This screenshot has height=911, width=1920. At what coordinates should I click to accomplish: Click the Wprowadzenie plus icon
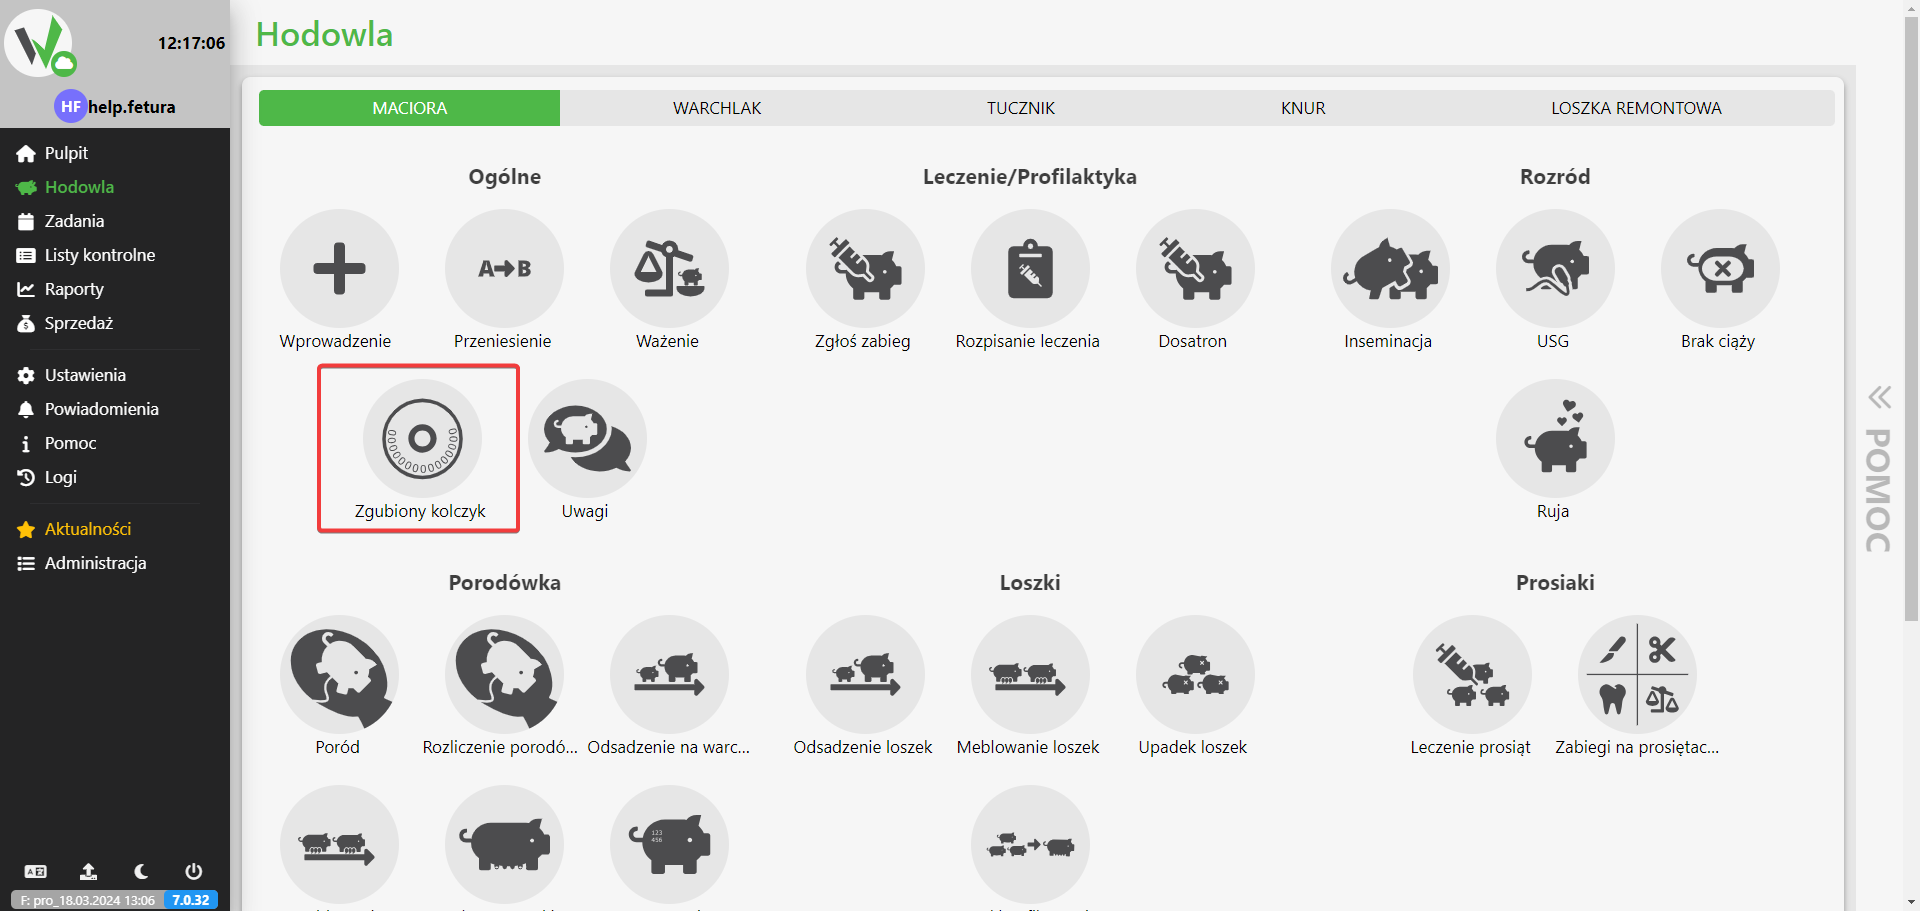pyautogui.click(x=339, y=269)
